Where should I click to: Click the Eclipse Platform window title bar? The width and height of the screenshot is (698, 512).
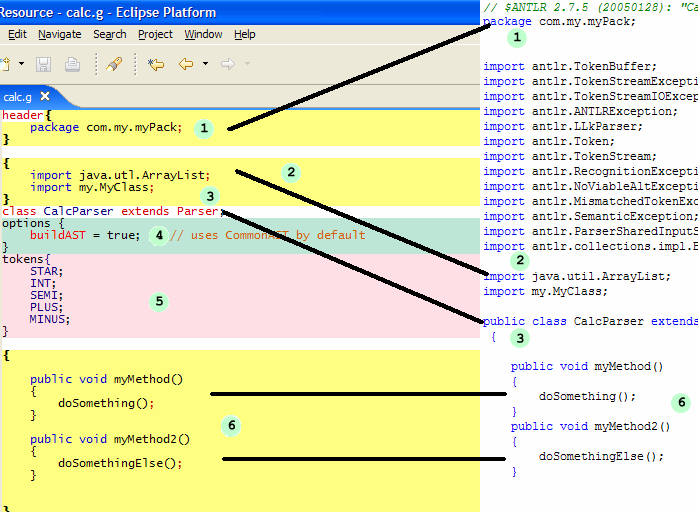[239, 12]
